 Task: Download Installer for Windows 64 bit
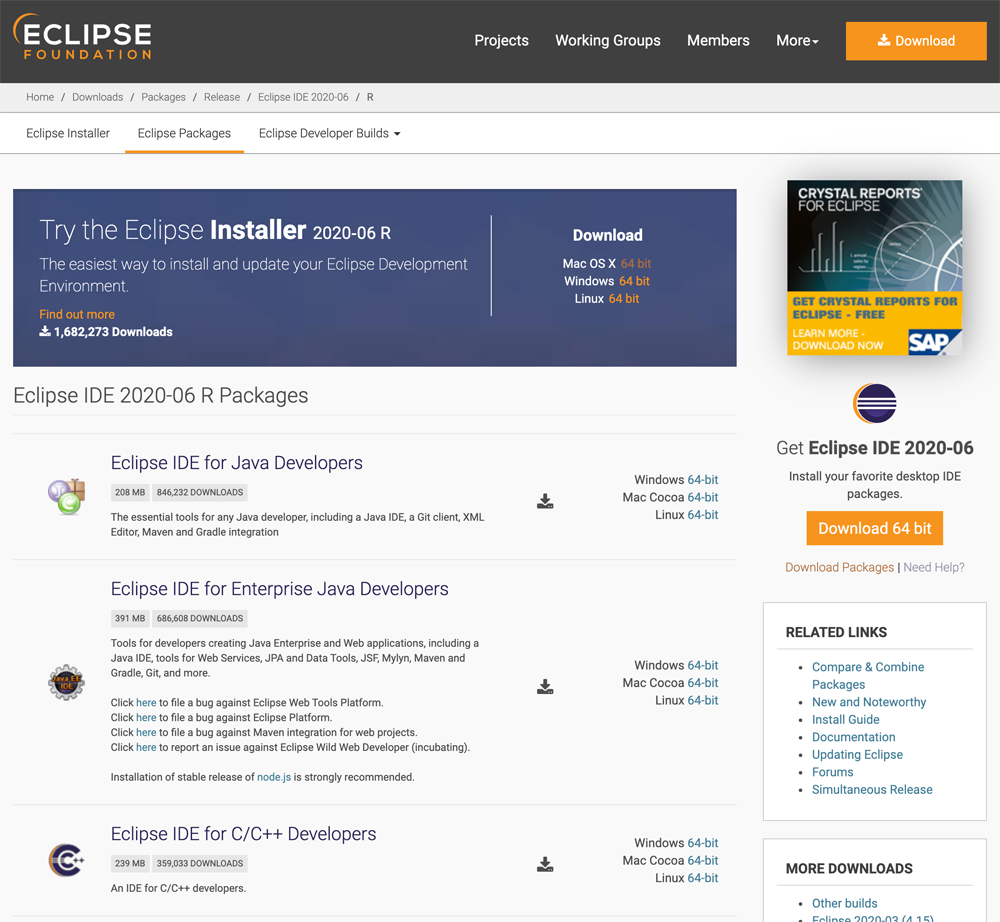634,281
